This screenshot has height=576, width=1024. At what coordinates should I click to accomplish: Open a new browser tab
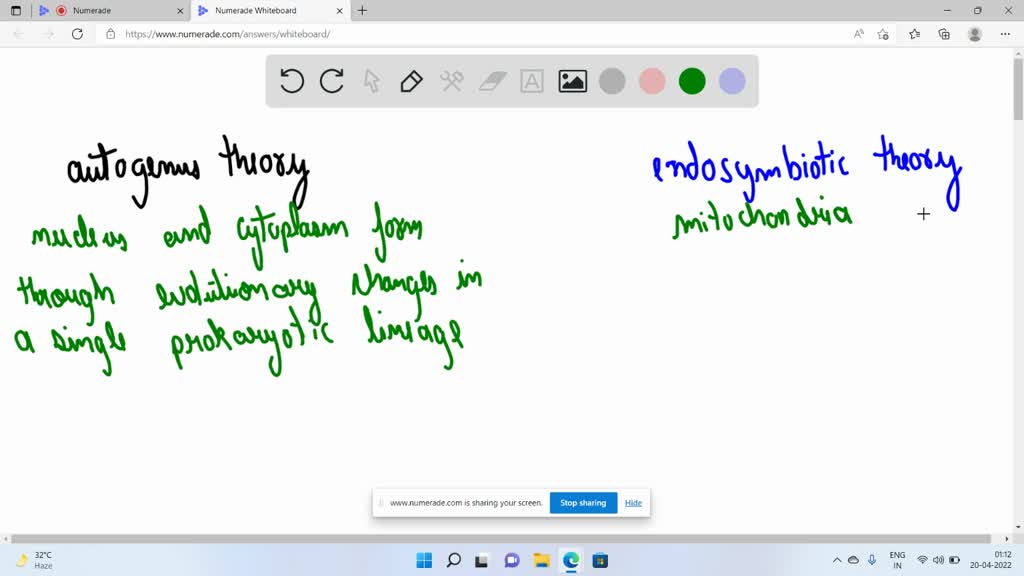362,10
